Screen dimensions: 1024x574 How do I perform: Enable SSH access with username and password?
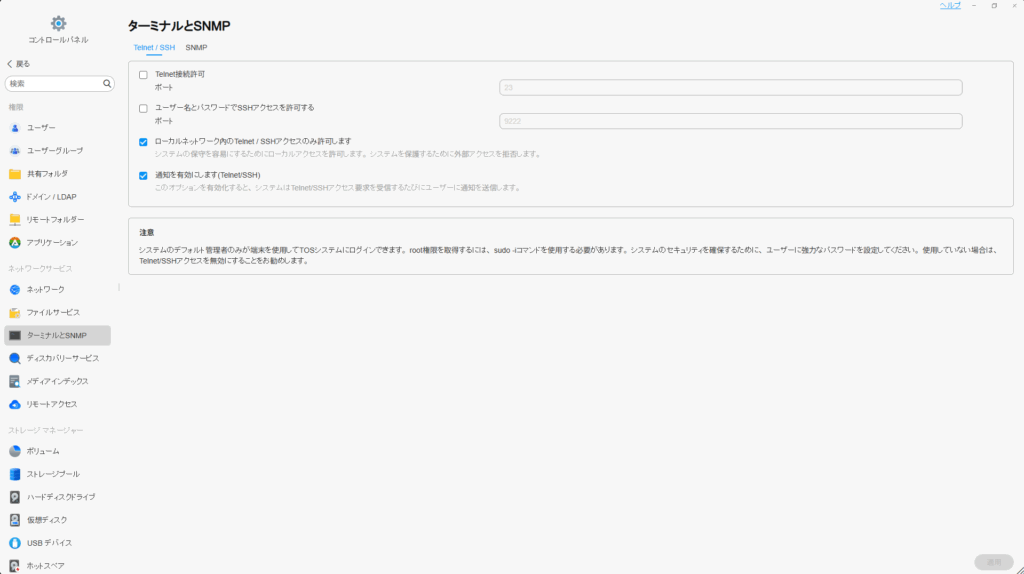pos(143,108)
